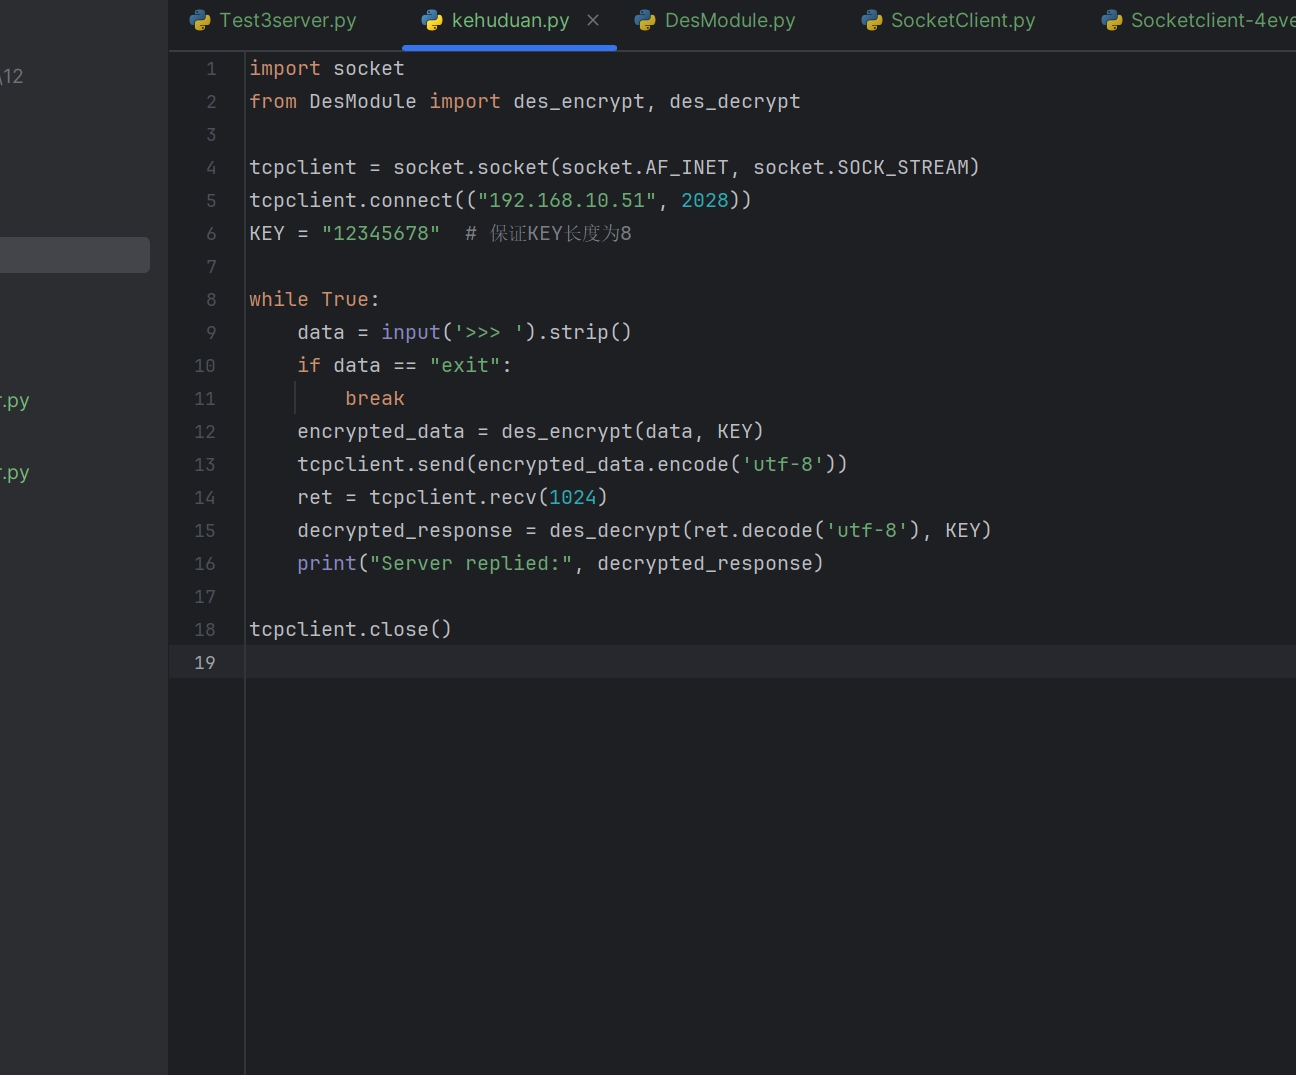Click gutter line number 12
This screenshot has height=1075, width=1296.
point(205,431)
